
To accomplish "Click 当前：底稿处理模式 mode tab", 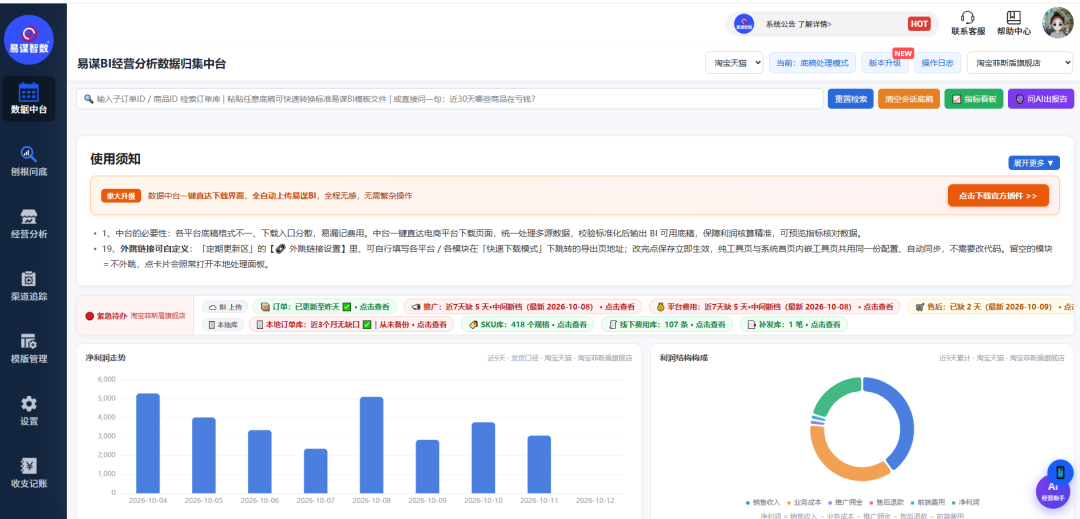I will pyautogui.click(x=813, y=63).
